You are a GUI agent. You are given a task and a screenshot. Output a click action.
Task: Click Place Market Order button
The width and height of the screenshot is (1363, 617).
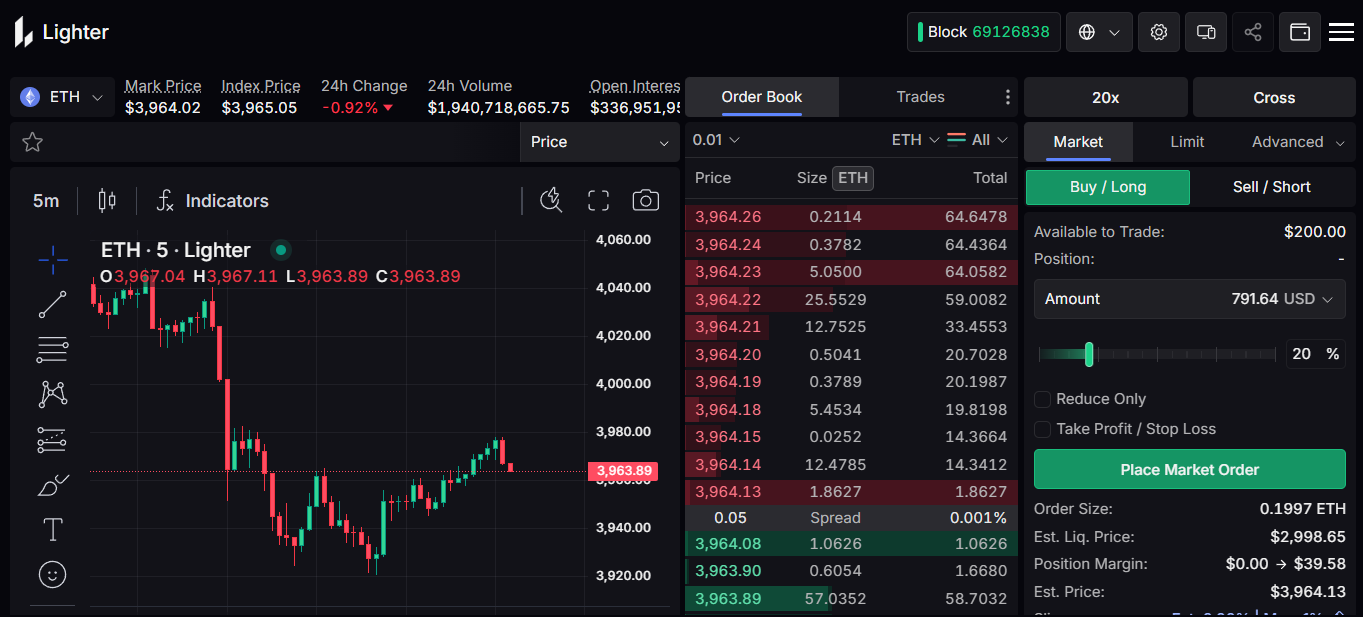tap(1189, 469)
